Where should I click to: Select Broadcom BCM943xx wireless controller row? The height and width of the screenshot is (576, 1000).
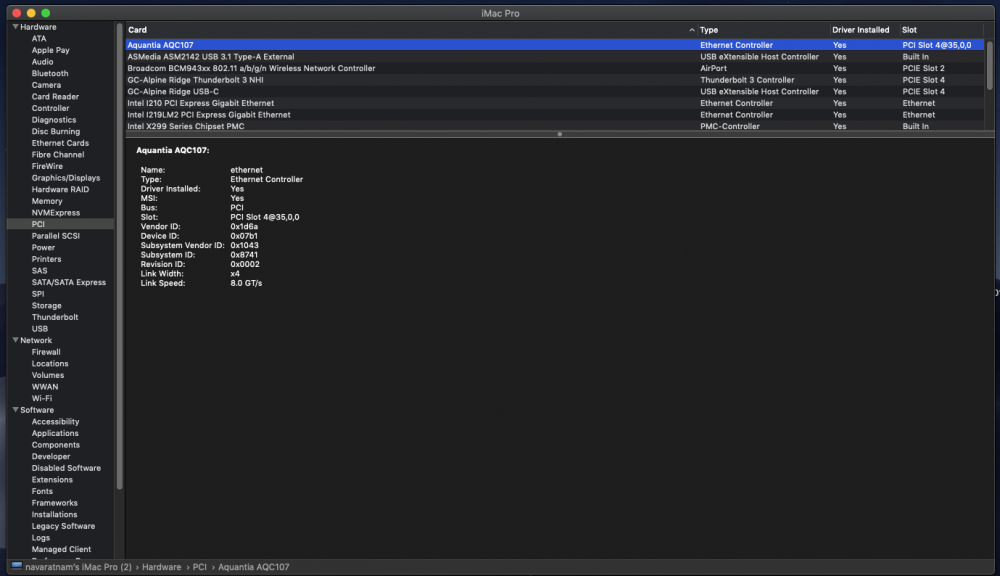click(x=554, y=68)
